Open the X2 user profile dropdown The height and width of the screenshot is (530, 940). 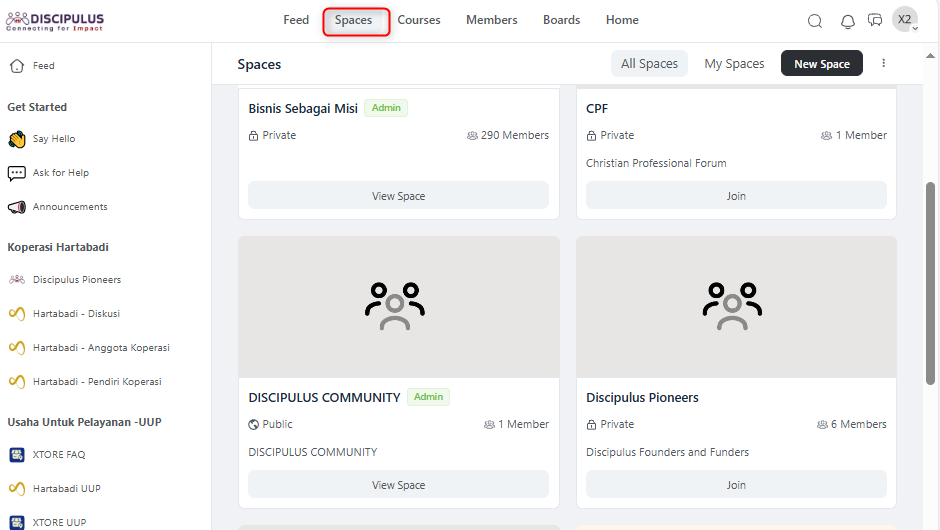905,20
